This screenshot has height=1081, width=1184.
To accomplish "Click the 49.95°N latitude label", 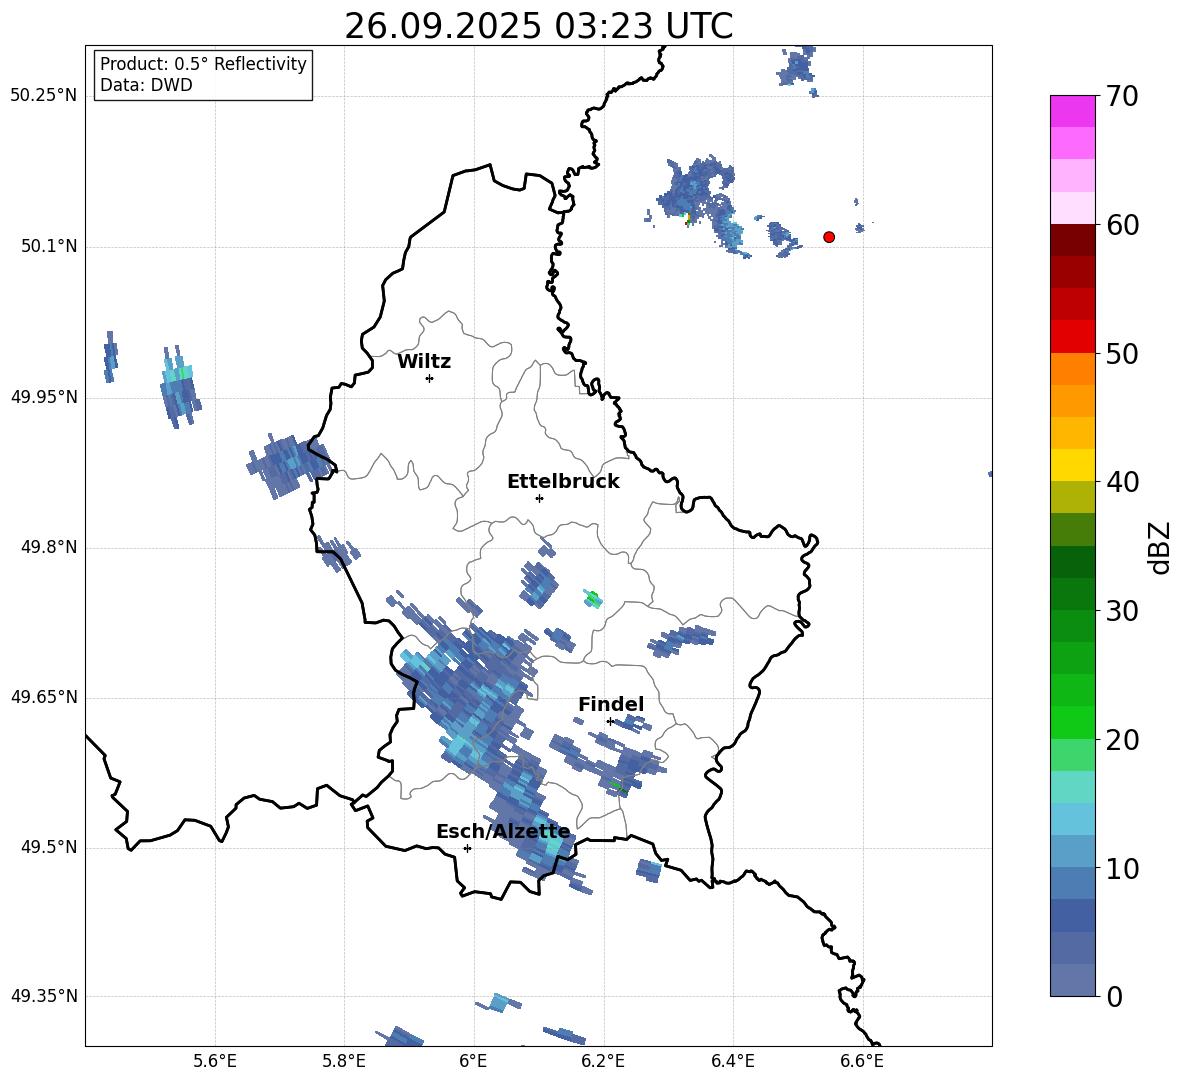I will (43, 397).
